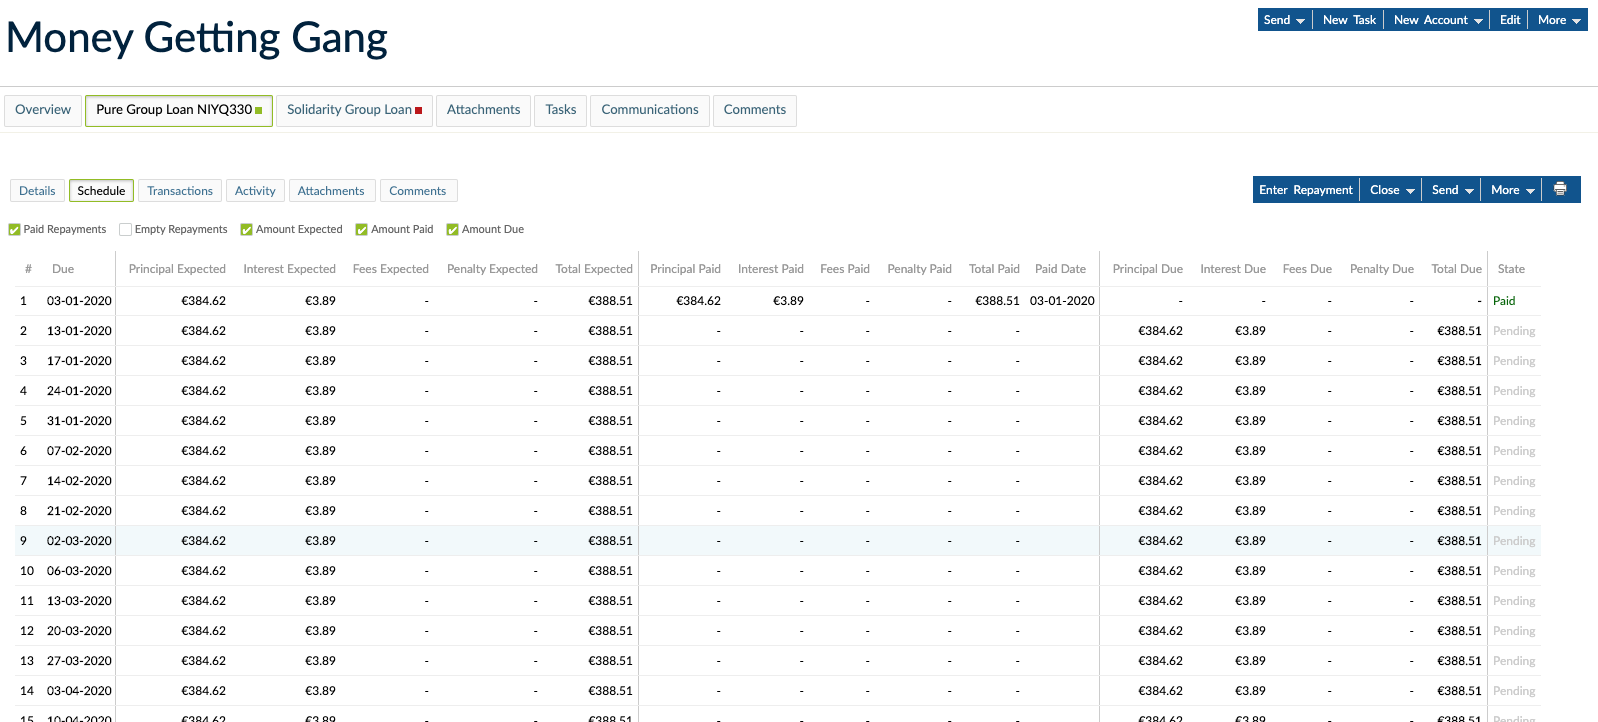
Task: Click the Edit button
Action: click(1510, 20)
